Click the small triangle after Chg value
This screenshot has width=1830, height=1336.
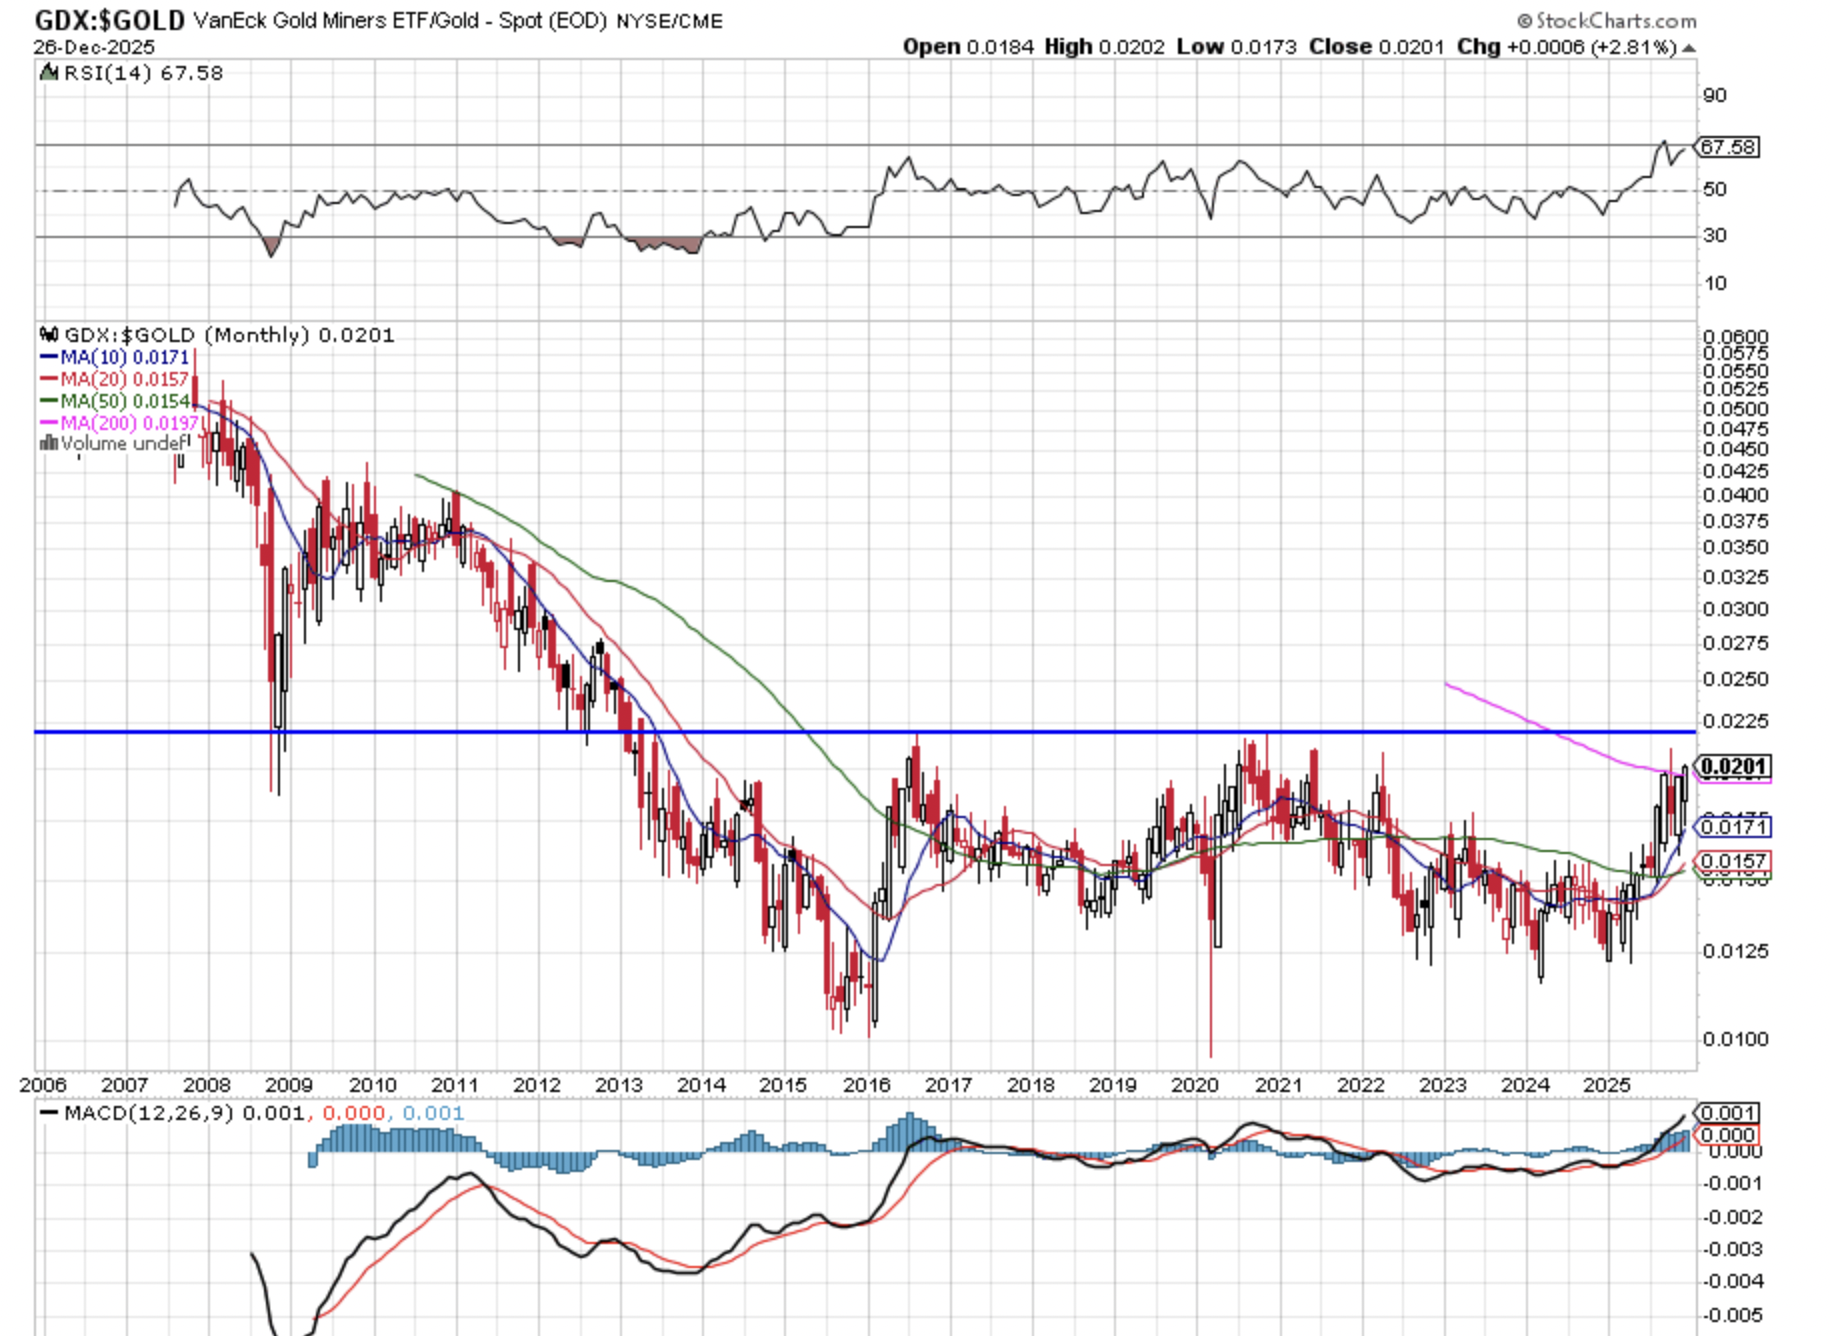point(1689,48)
